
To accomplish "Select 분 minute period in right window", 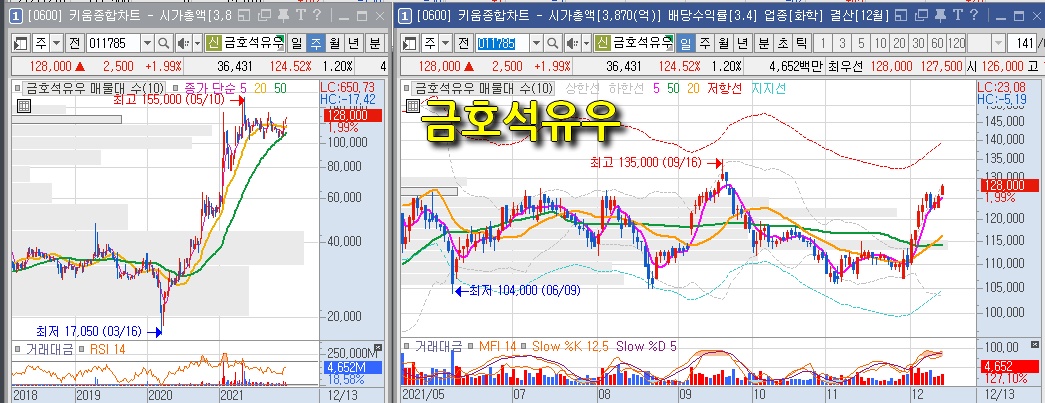I will (x=764, y=44).
